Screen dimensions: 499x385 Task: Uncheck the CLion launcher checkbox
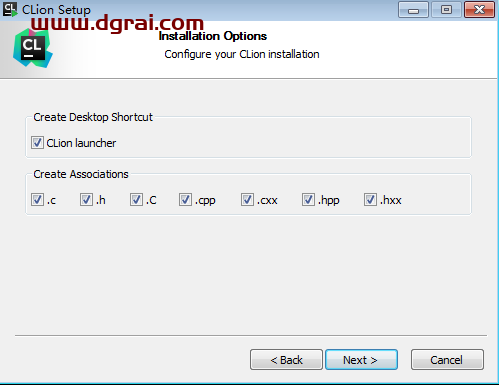37,143
